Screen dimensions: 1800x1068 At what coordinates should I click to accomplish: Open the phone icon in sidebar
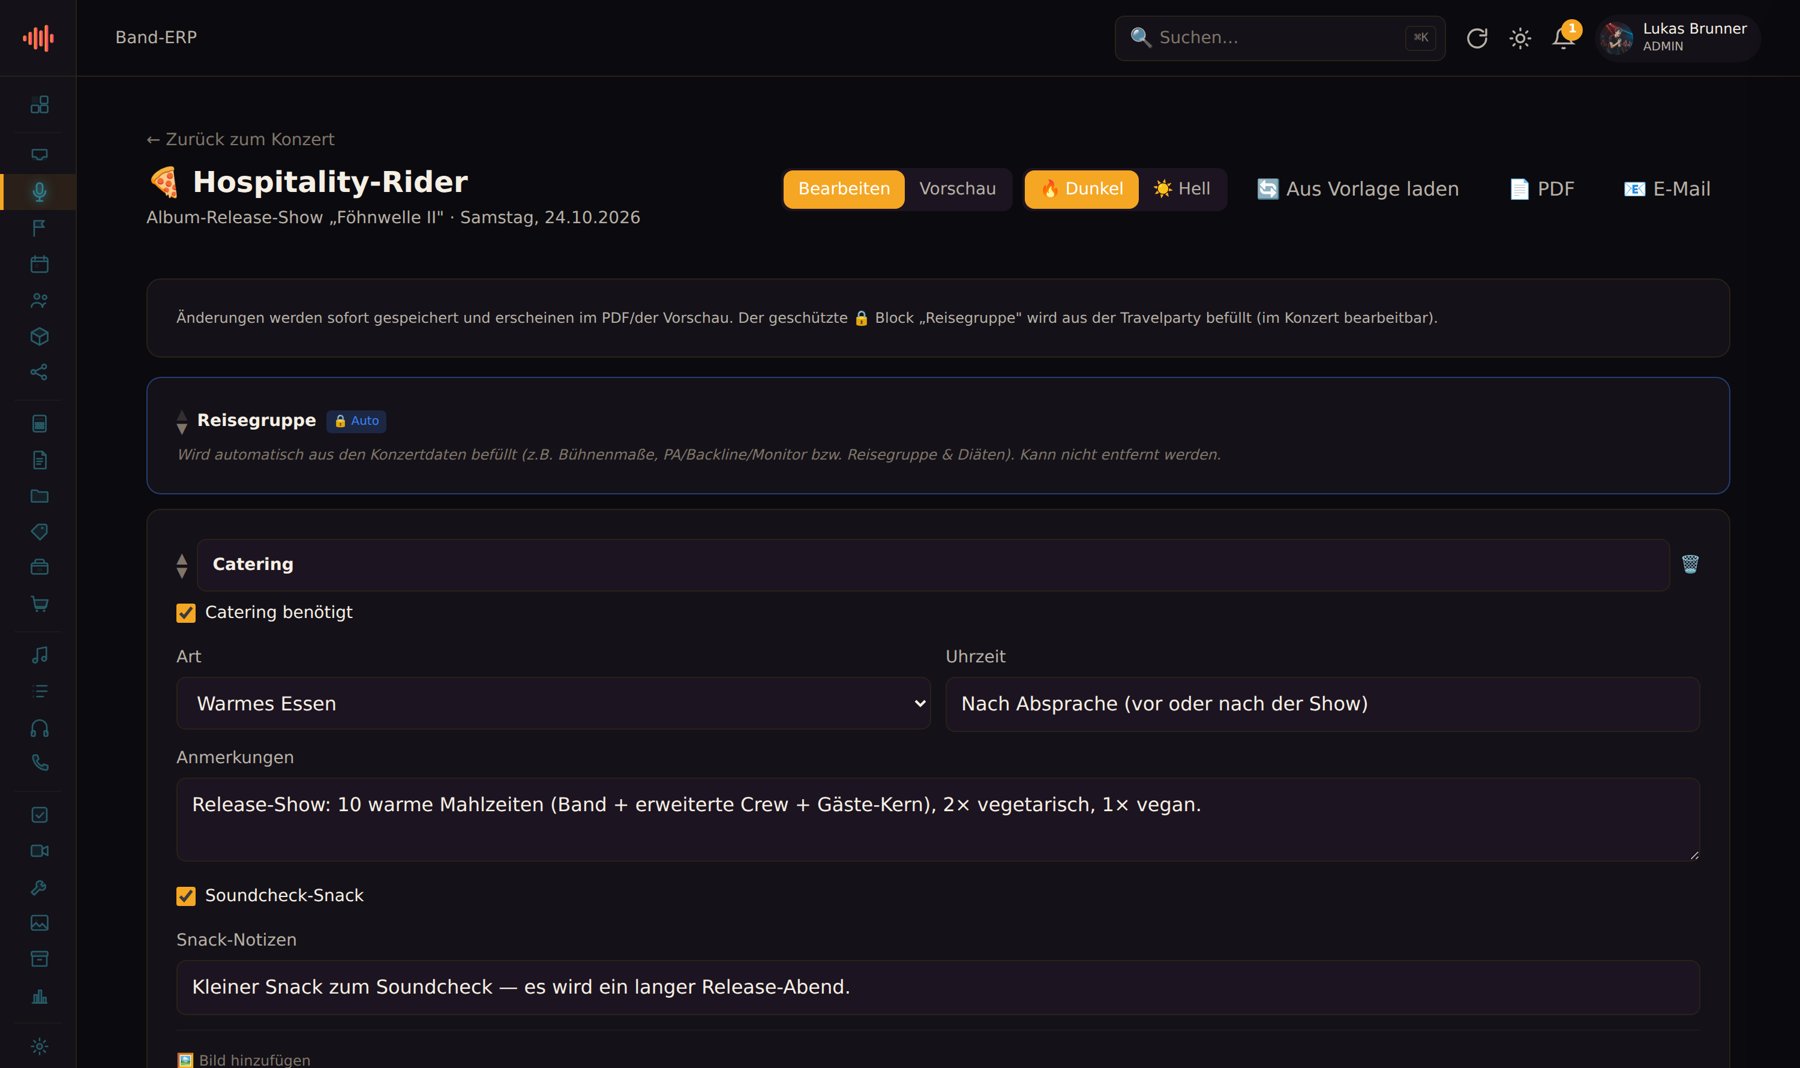[x=39, y=763]
